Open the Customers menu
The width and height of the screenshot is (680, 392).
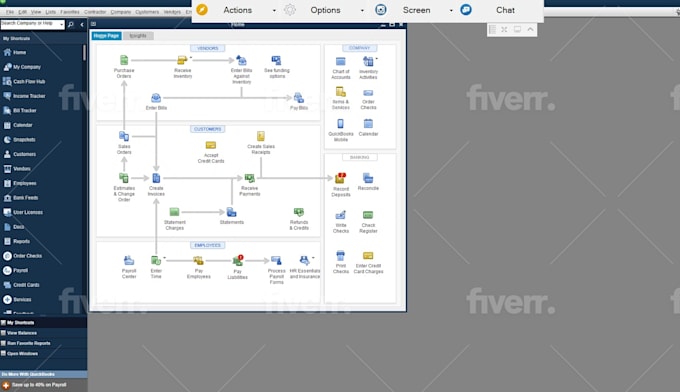coord(147,12)
